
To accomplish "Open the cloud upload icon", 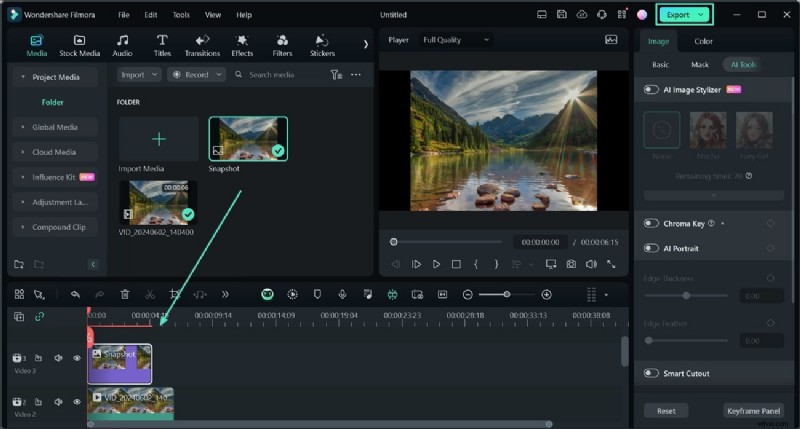I will tap(582, 15).
